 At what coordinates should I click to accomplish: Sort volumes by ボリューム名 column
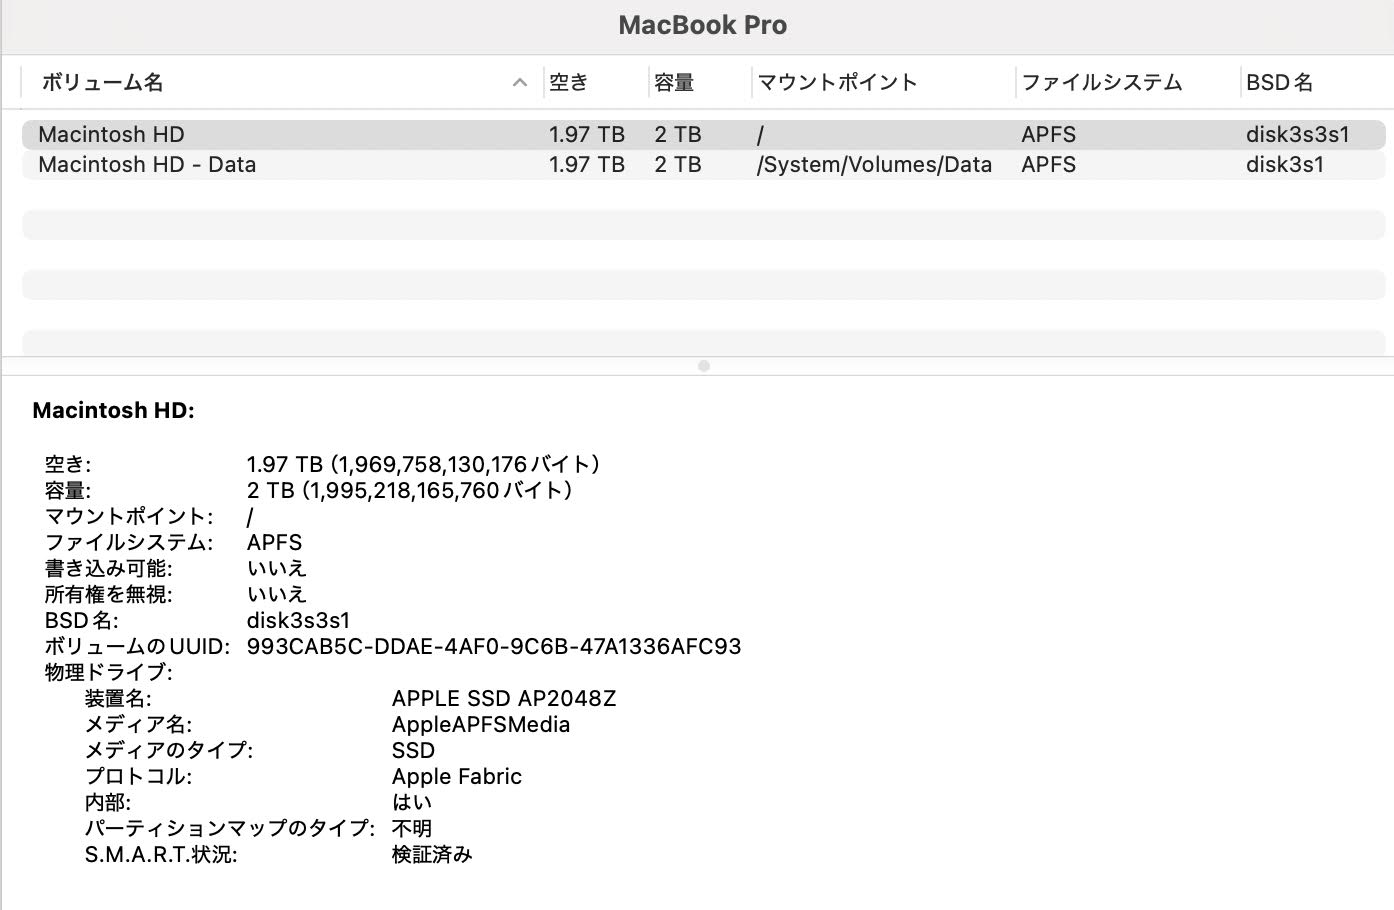102,83
